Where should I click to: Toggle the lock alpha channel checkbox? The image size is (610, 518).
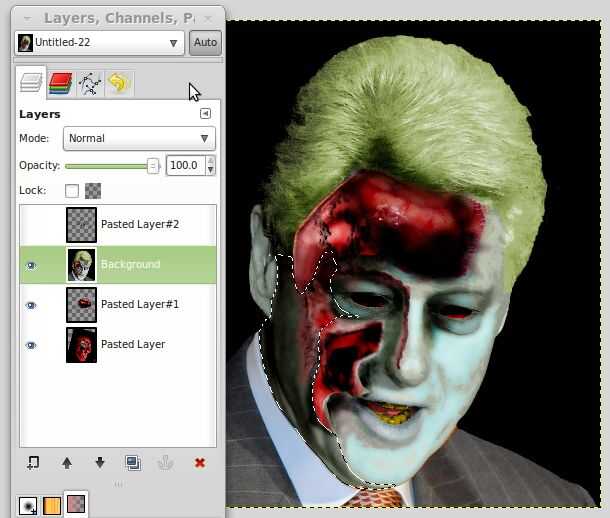pyautogui.click(x=93, y=191)
